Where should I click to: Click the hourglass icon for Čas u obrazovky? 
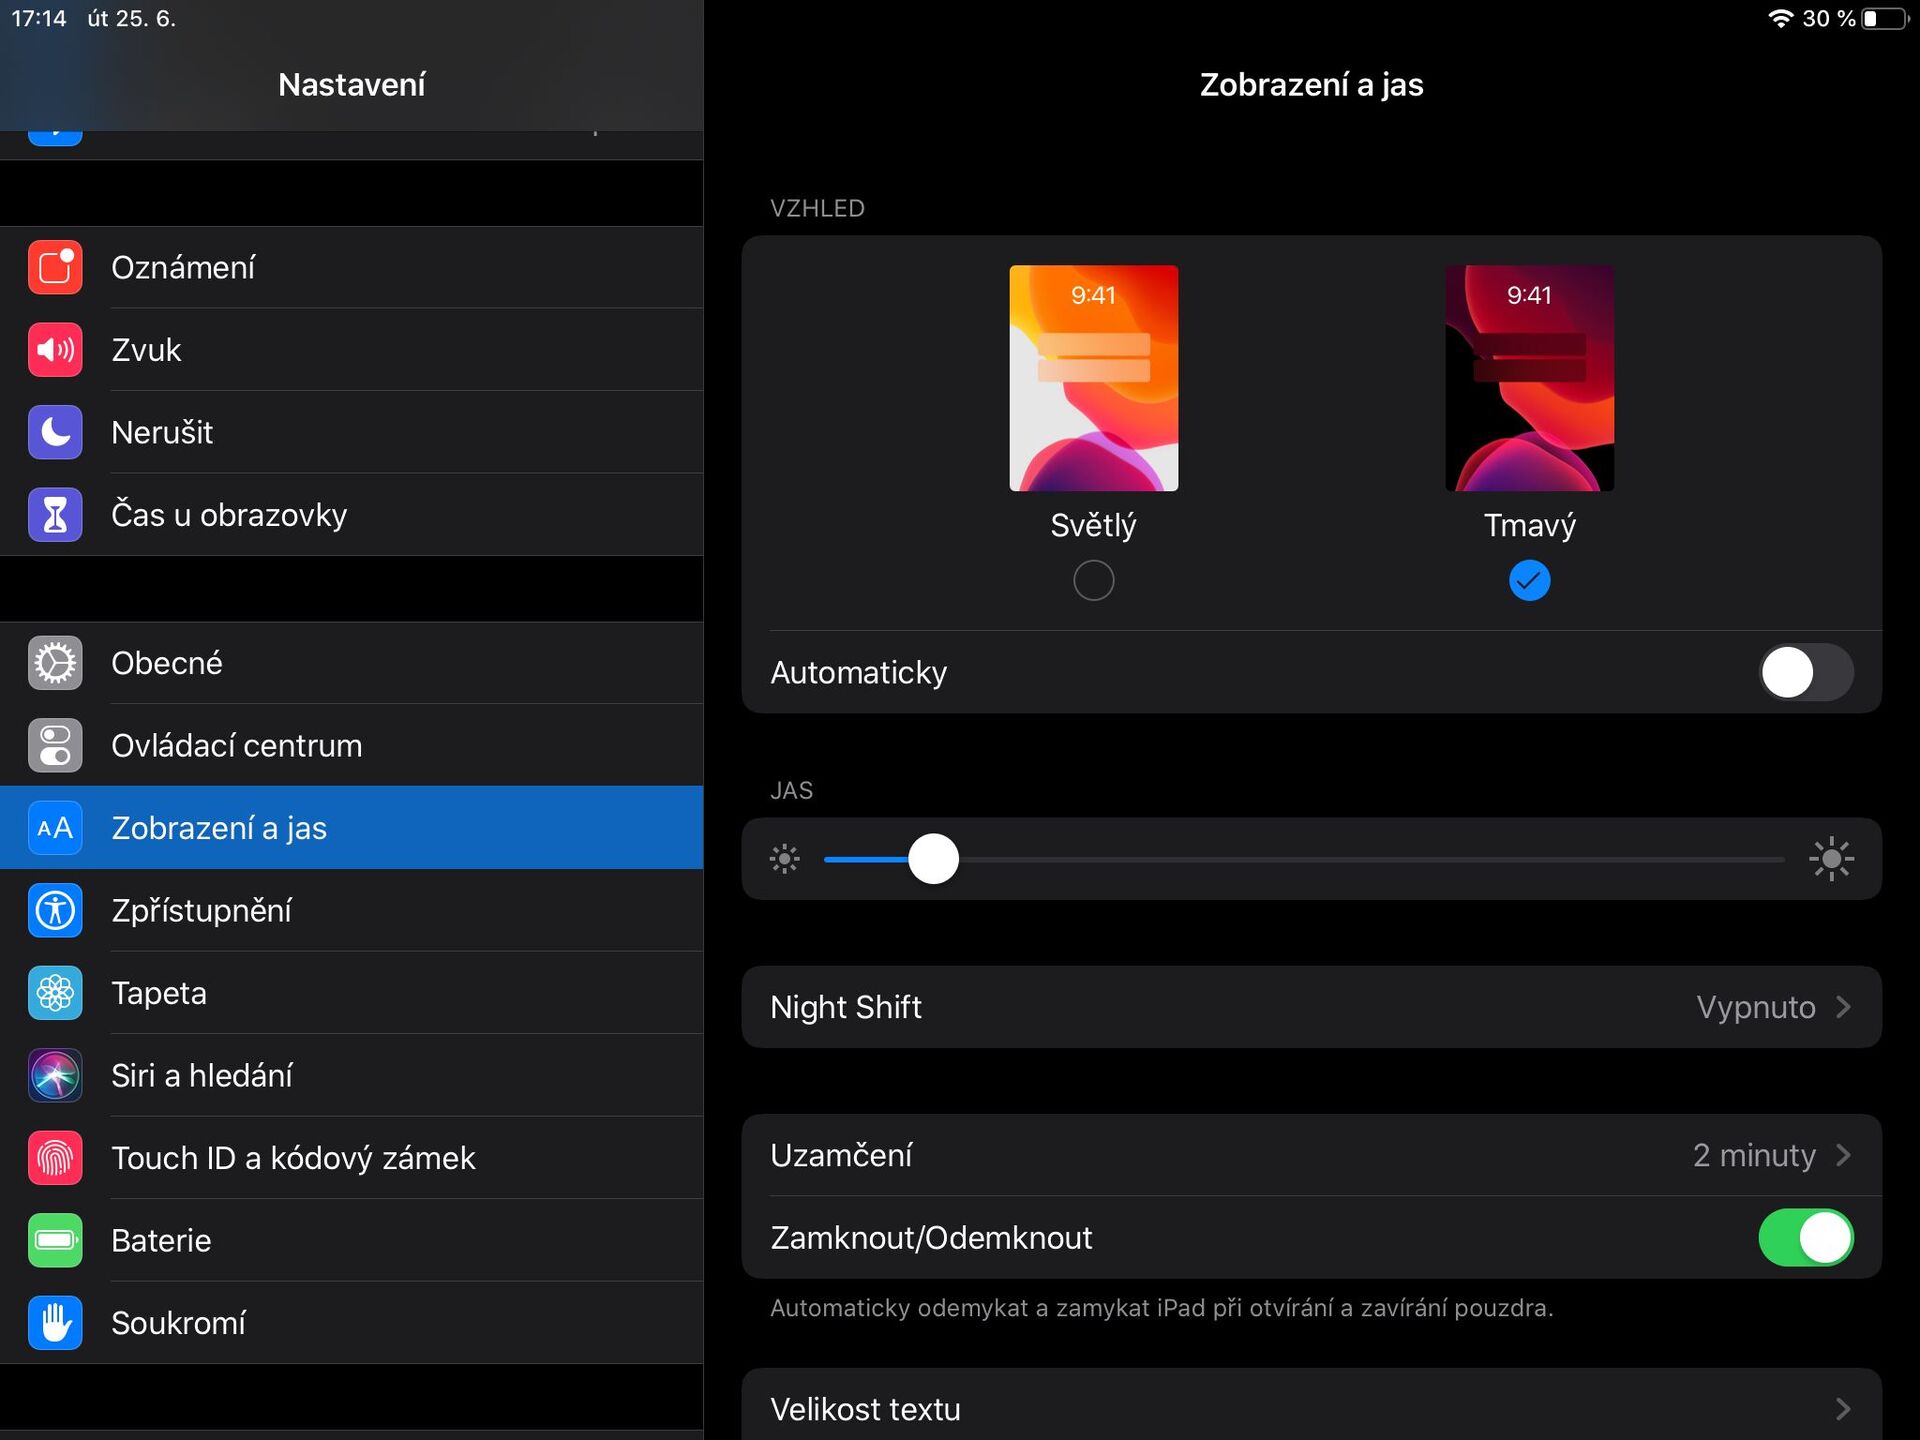(x=55, y=514)
